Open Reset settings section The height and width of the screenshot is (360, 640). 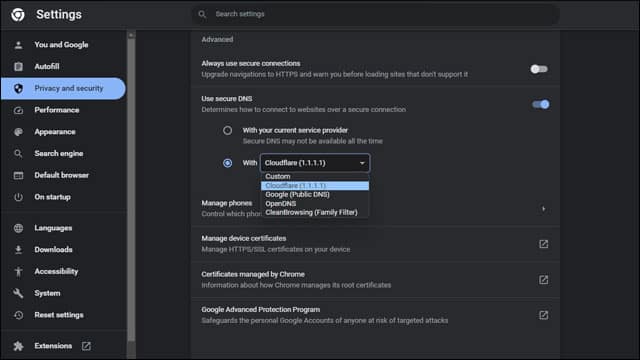63,315
